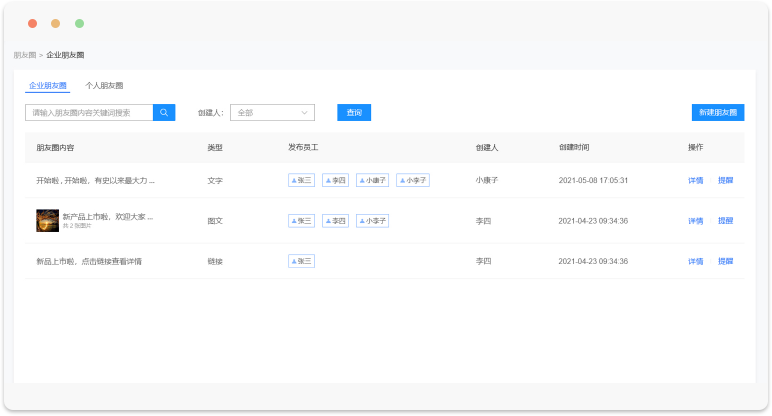Click 提醒 for the 文字 type post
This screenshot has width=772, height=416.
click(725, 181)
